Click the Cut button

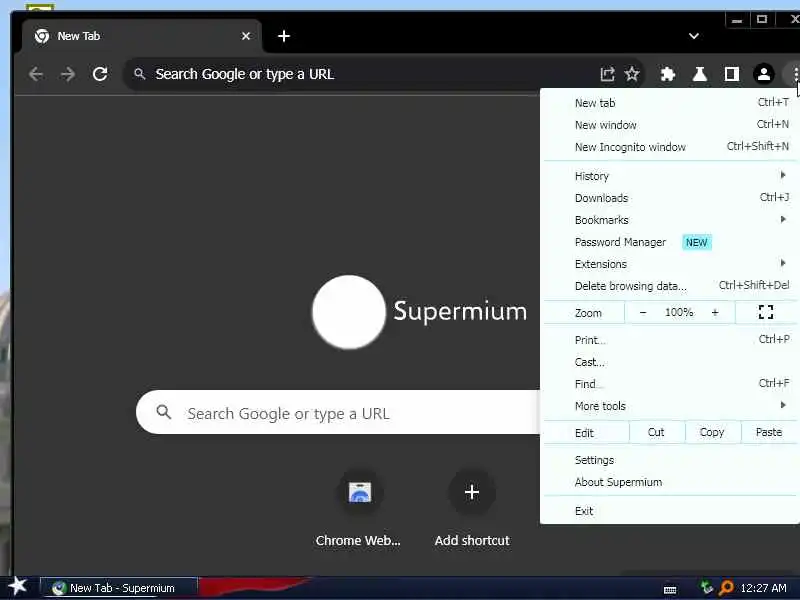[x=656, y=433]
